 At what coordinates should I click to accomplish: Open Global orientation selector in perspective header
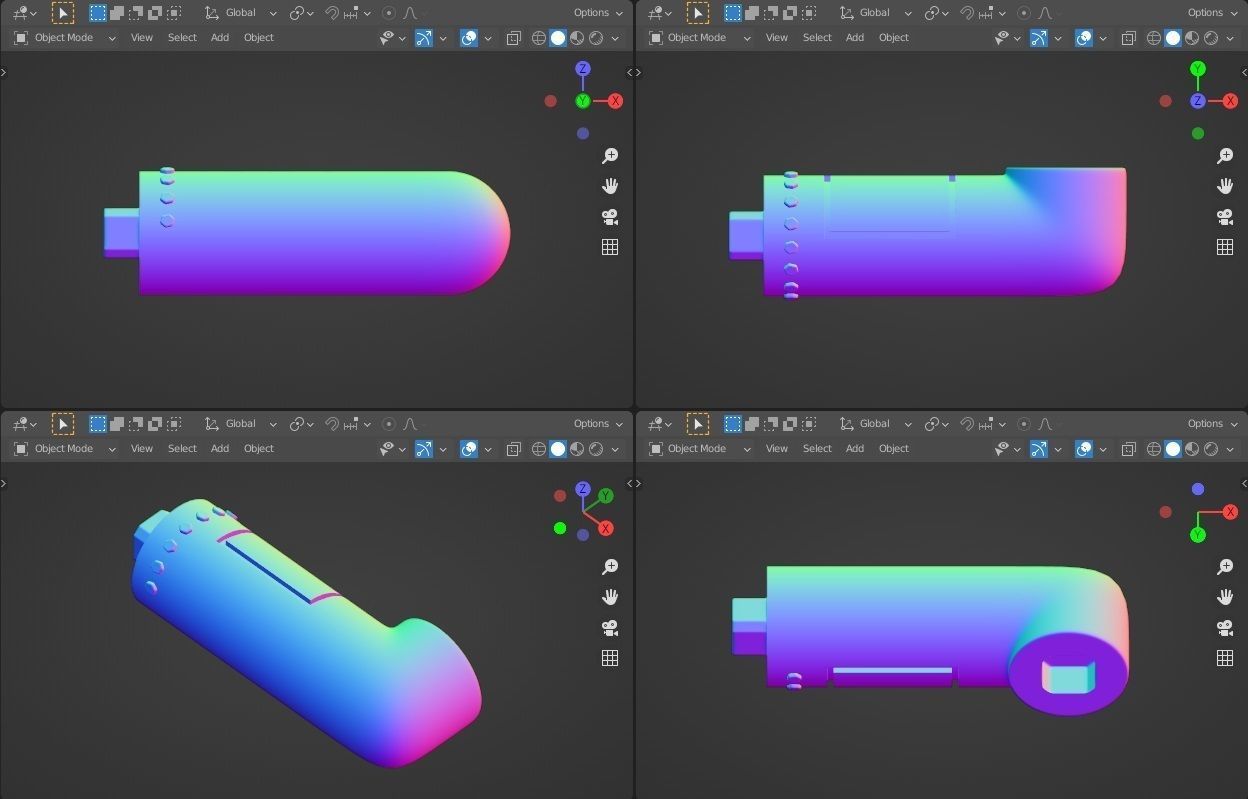click(240, 424)
